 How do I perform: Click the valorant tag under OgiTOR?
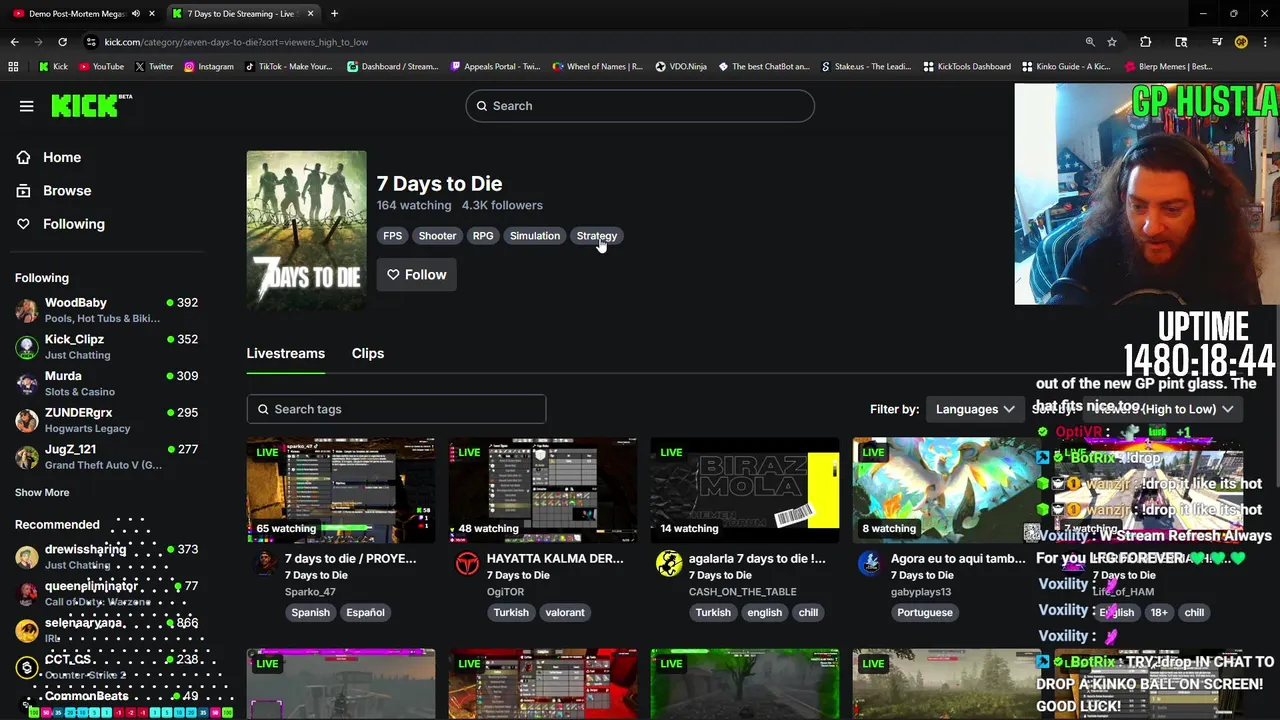(565, 612)
